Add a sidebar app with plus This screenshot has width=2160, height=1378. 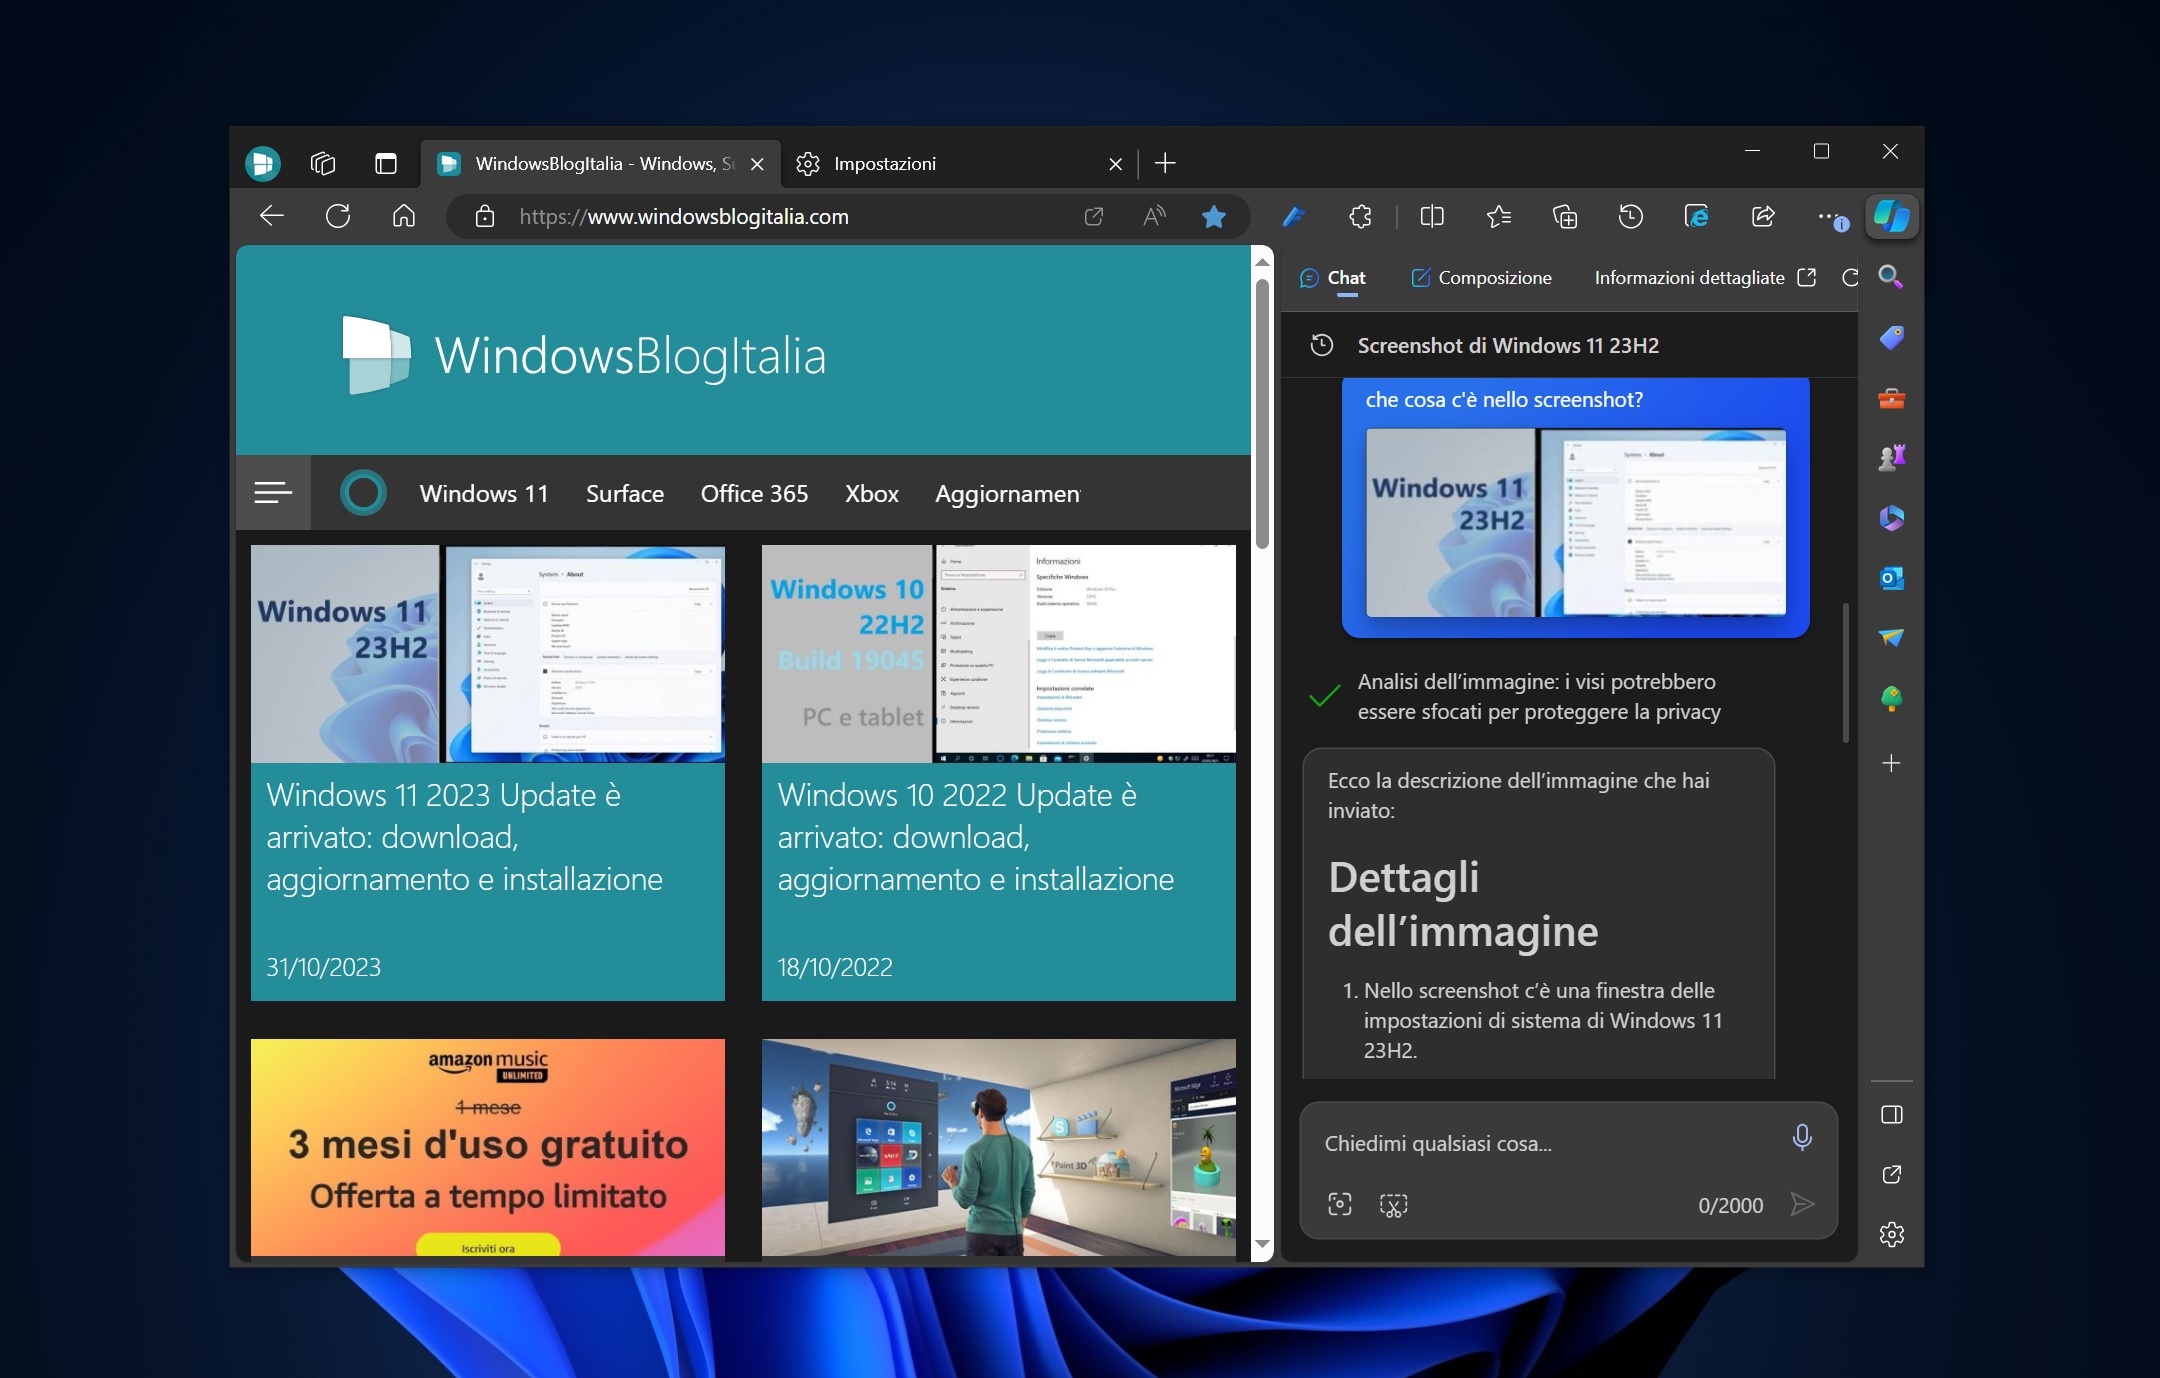coord(1891,764)
